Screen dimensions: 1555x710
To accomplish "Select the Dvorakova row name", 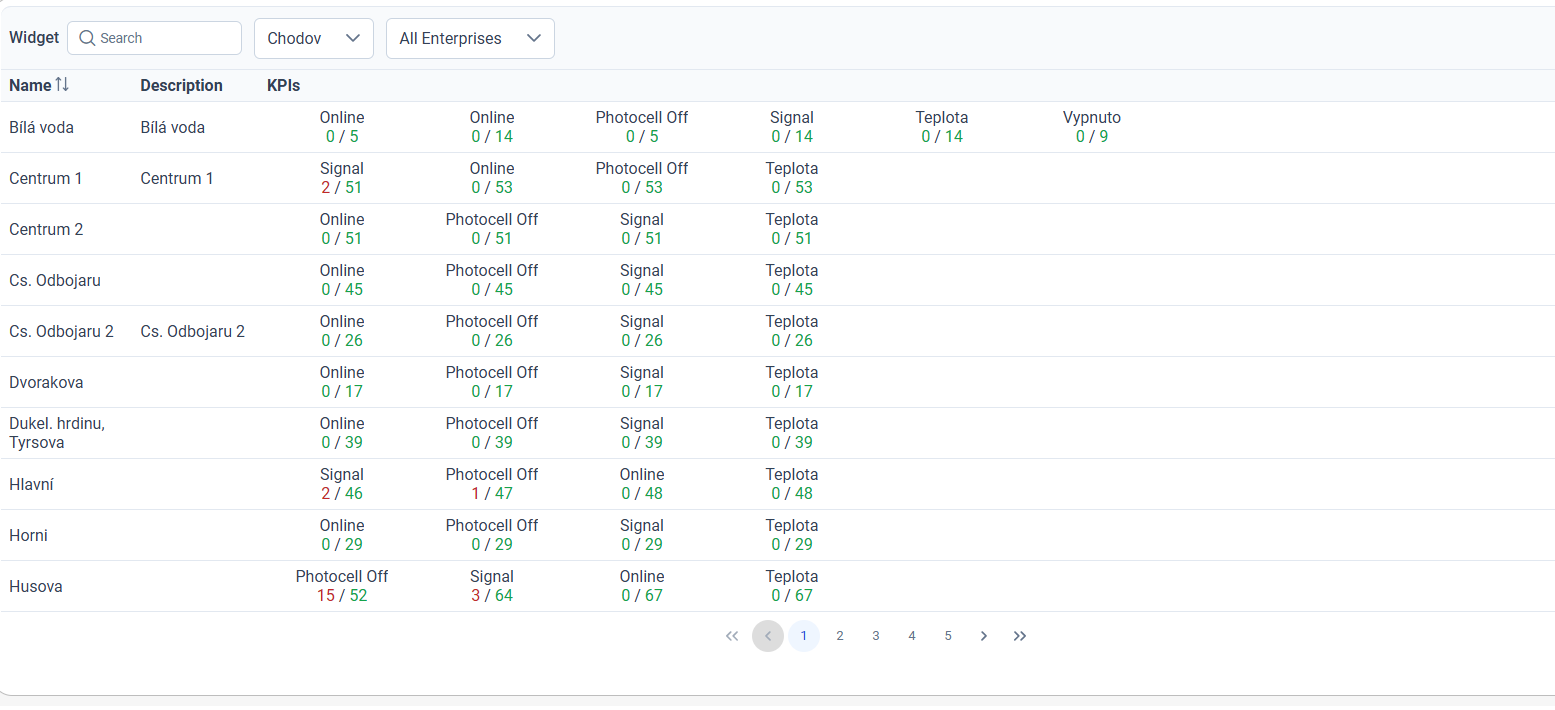I will (x=46, y=382).
